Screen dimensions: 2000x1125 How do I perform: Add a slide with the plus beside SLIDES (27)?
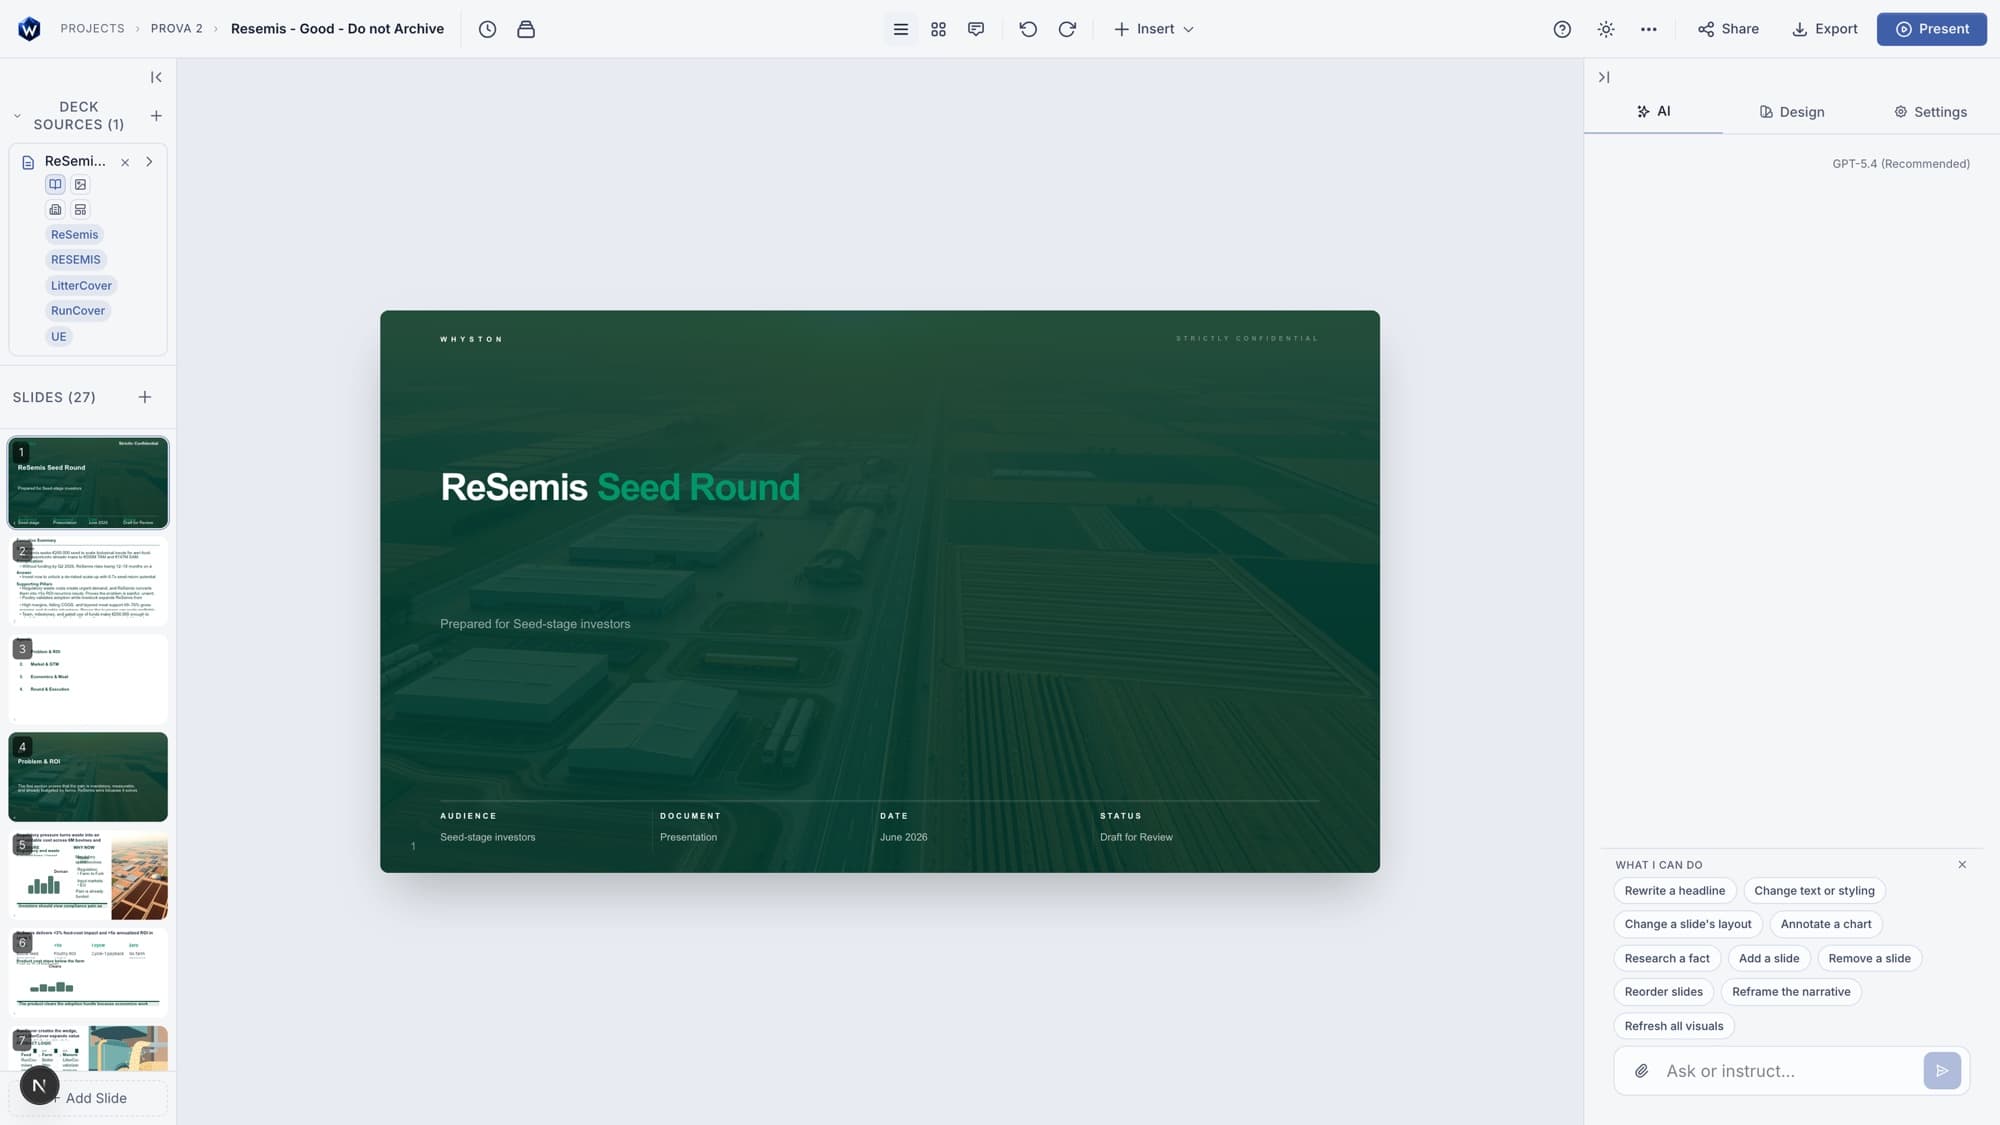pyautogui.click(x=145, y=397)
